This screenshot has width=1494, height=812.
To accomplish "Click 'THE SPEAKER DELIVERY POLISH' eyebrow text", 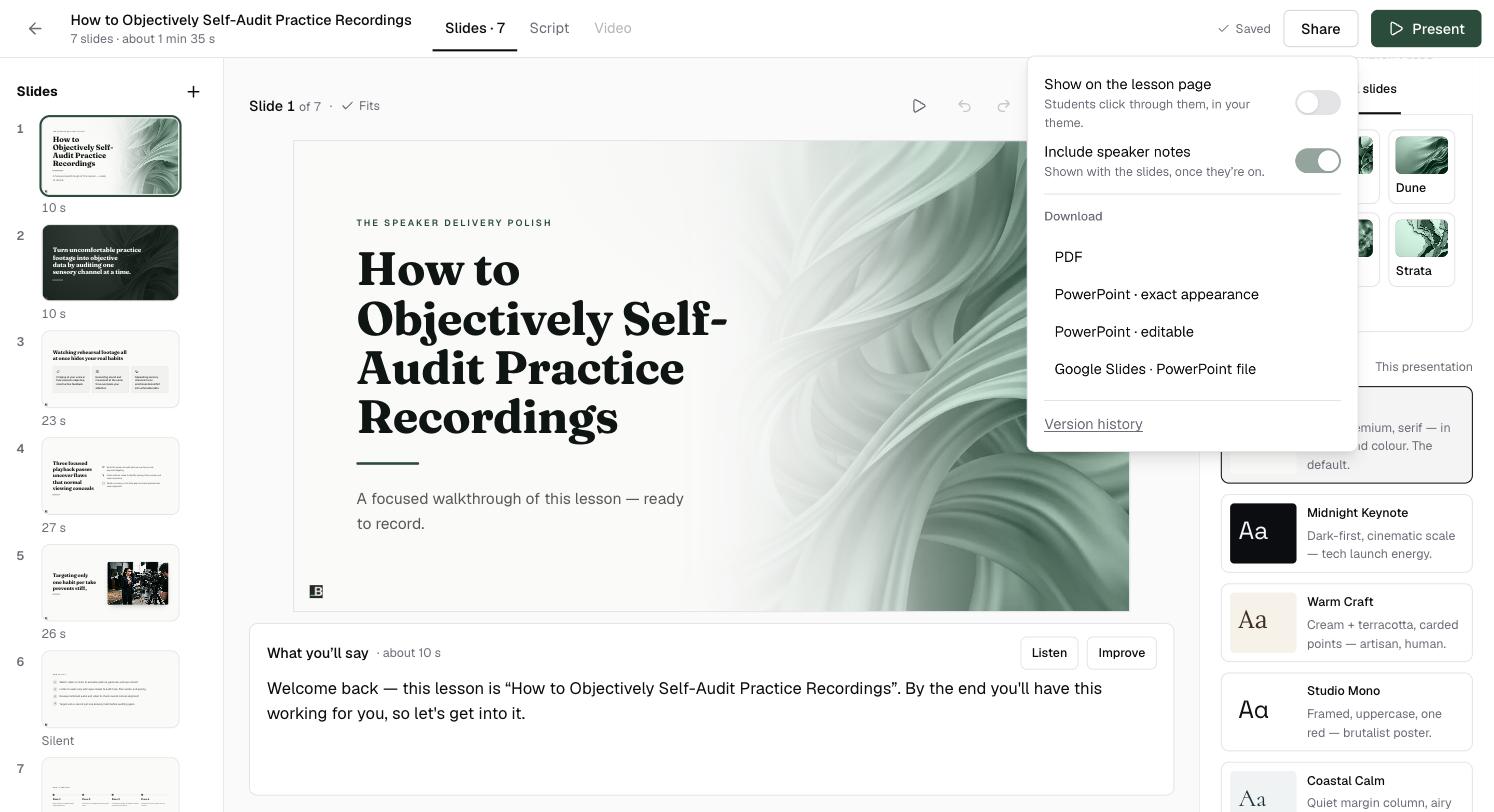I will 454,223.
